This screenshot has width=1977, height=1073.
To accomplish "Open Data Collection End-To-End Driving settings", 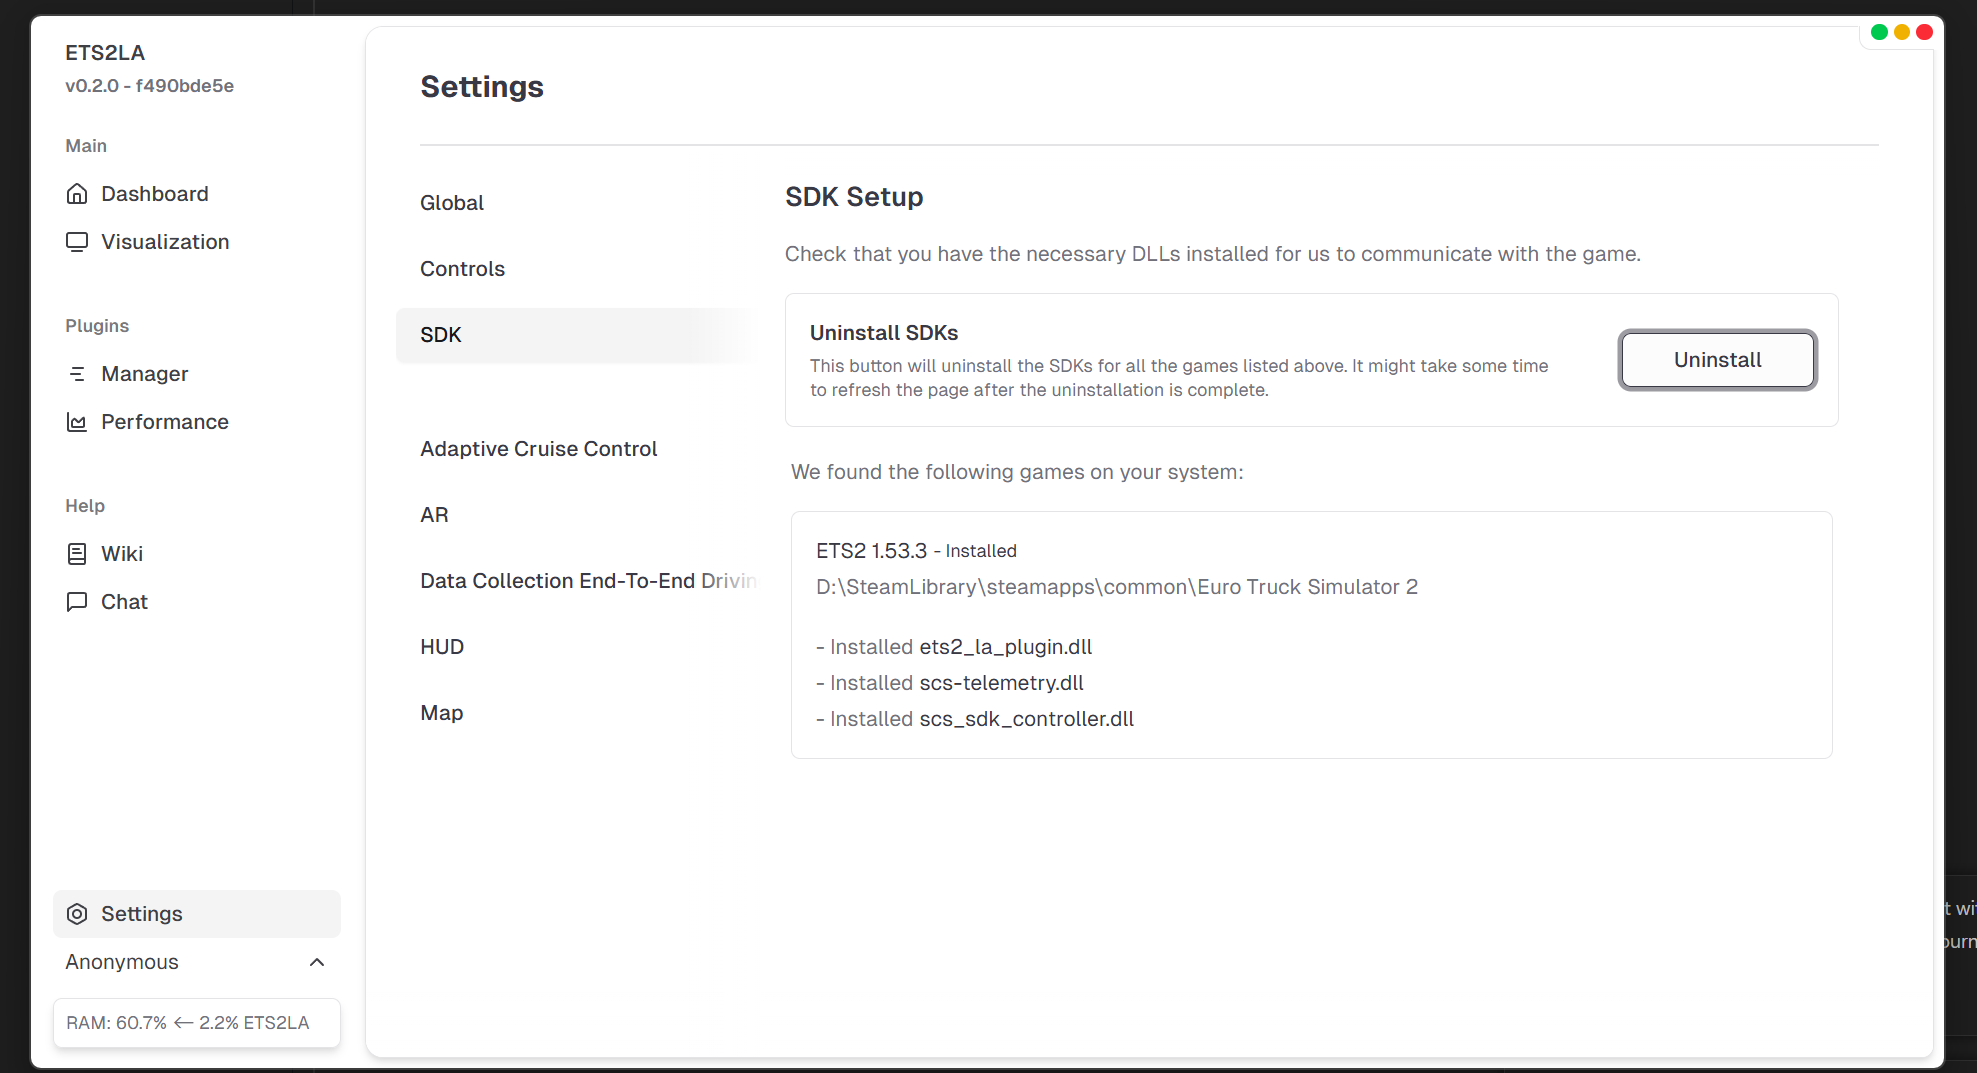I will [586, 581].
